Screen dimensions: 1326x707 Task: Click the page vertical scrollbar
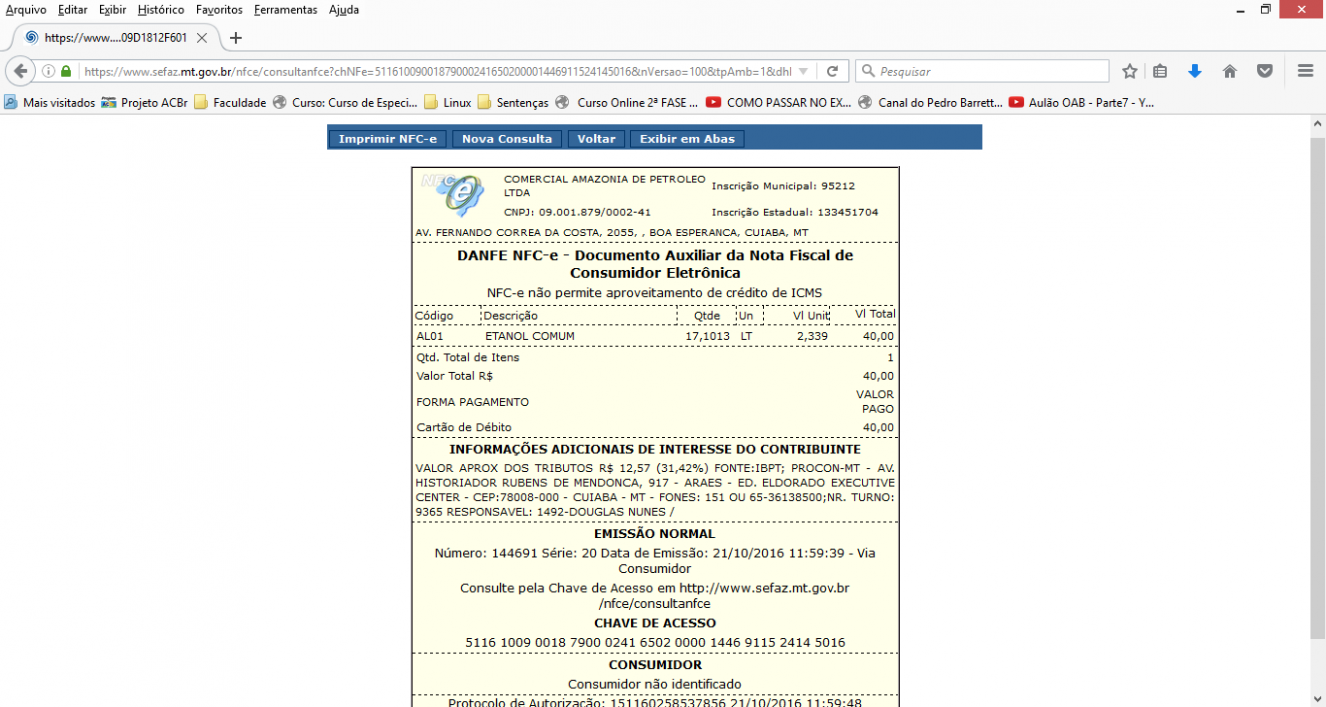click(1318, 388)
